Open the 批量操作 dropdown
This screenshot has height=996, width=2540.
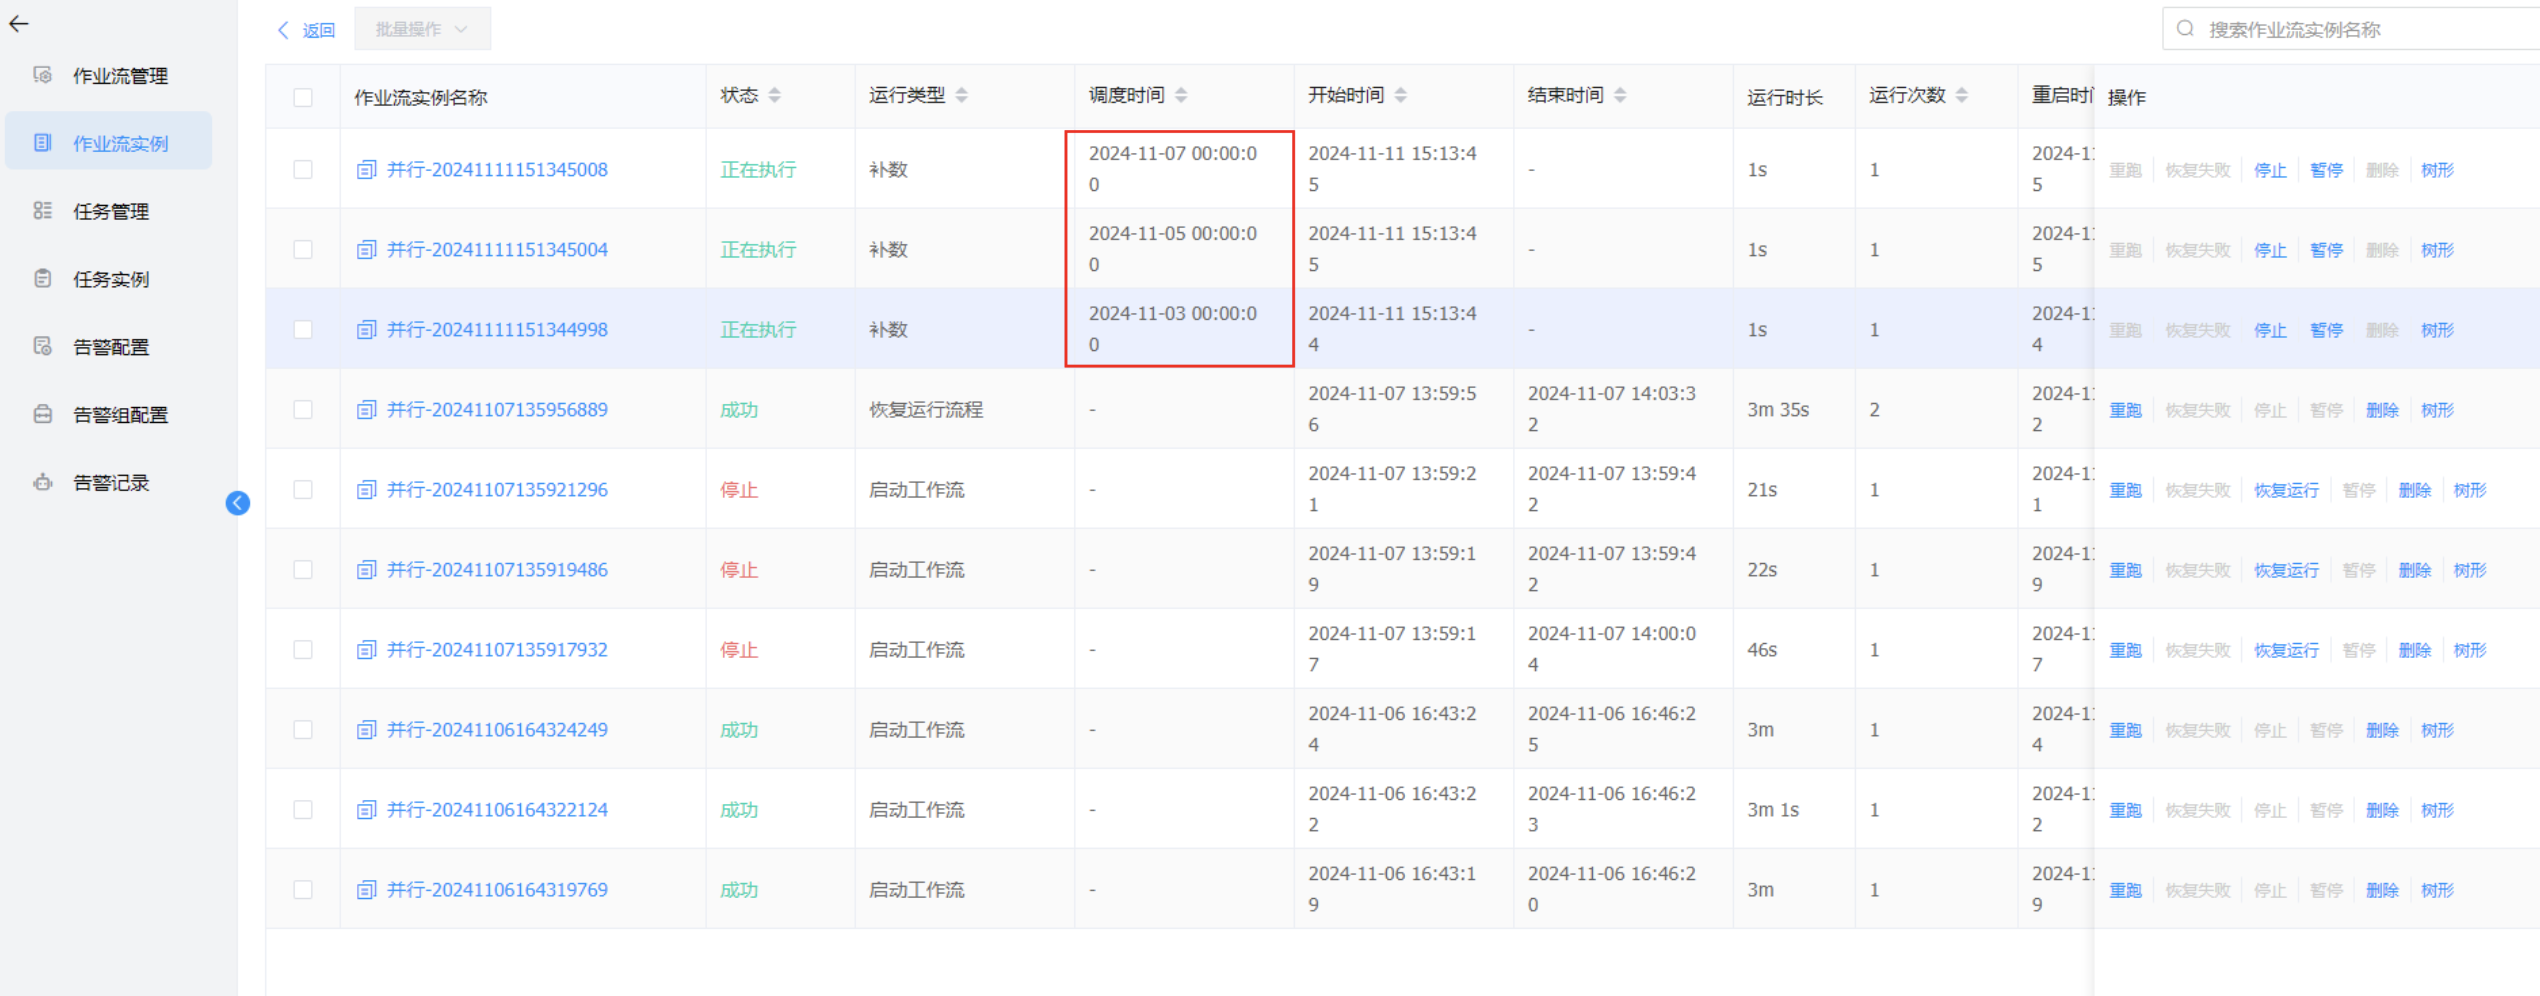tap(421, 29)
